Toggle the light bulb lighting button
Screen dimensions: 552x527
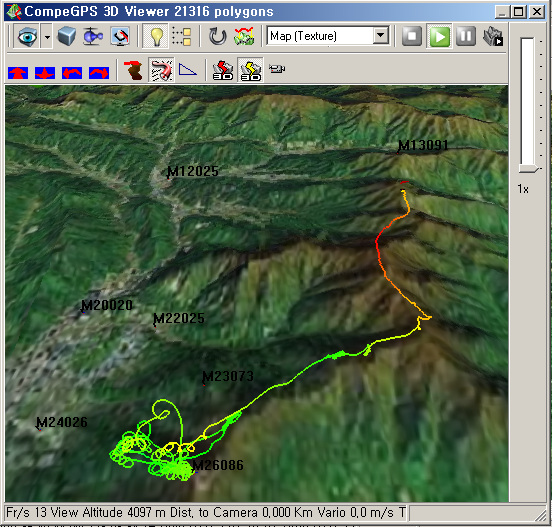coord(156,36)
